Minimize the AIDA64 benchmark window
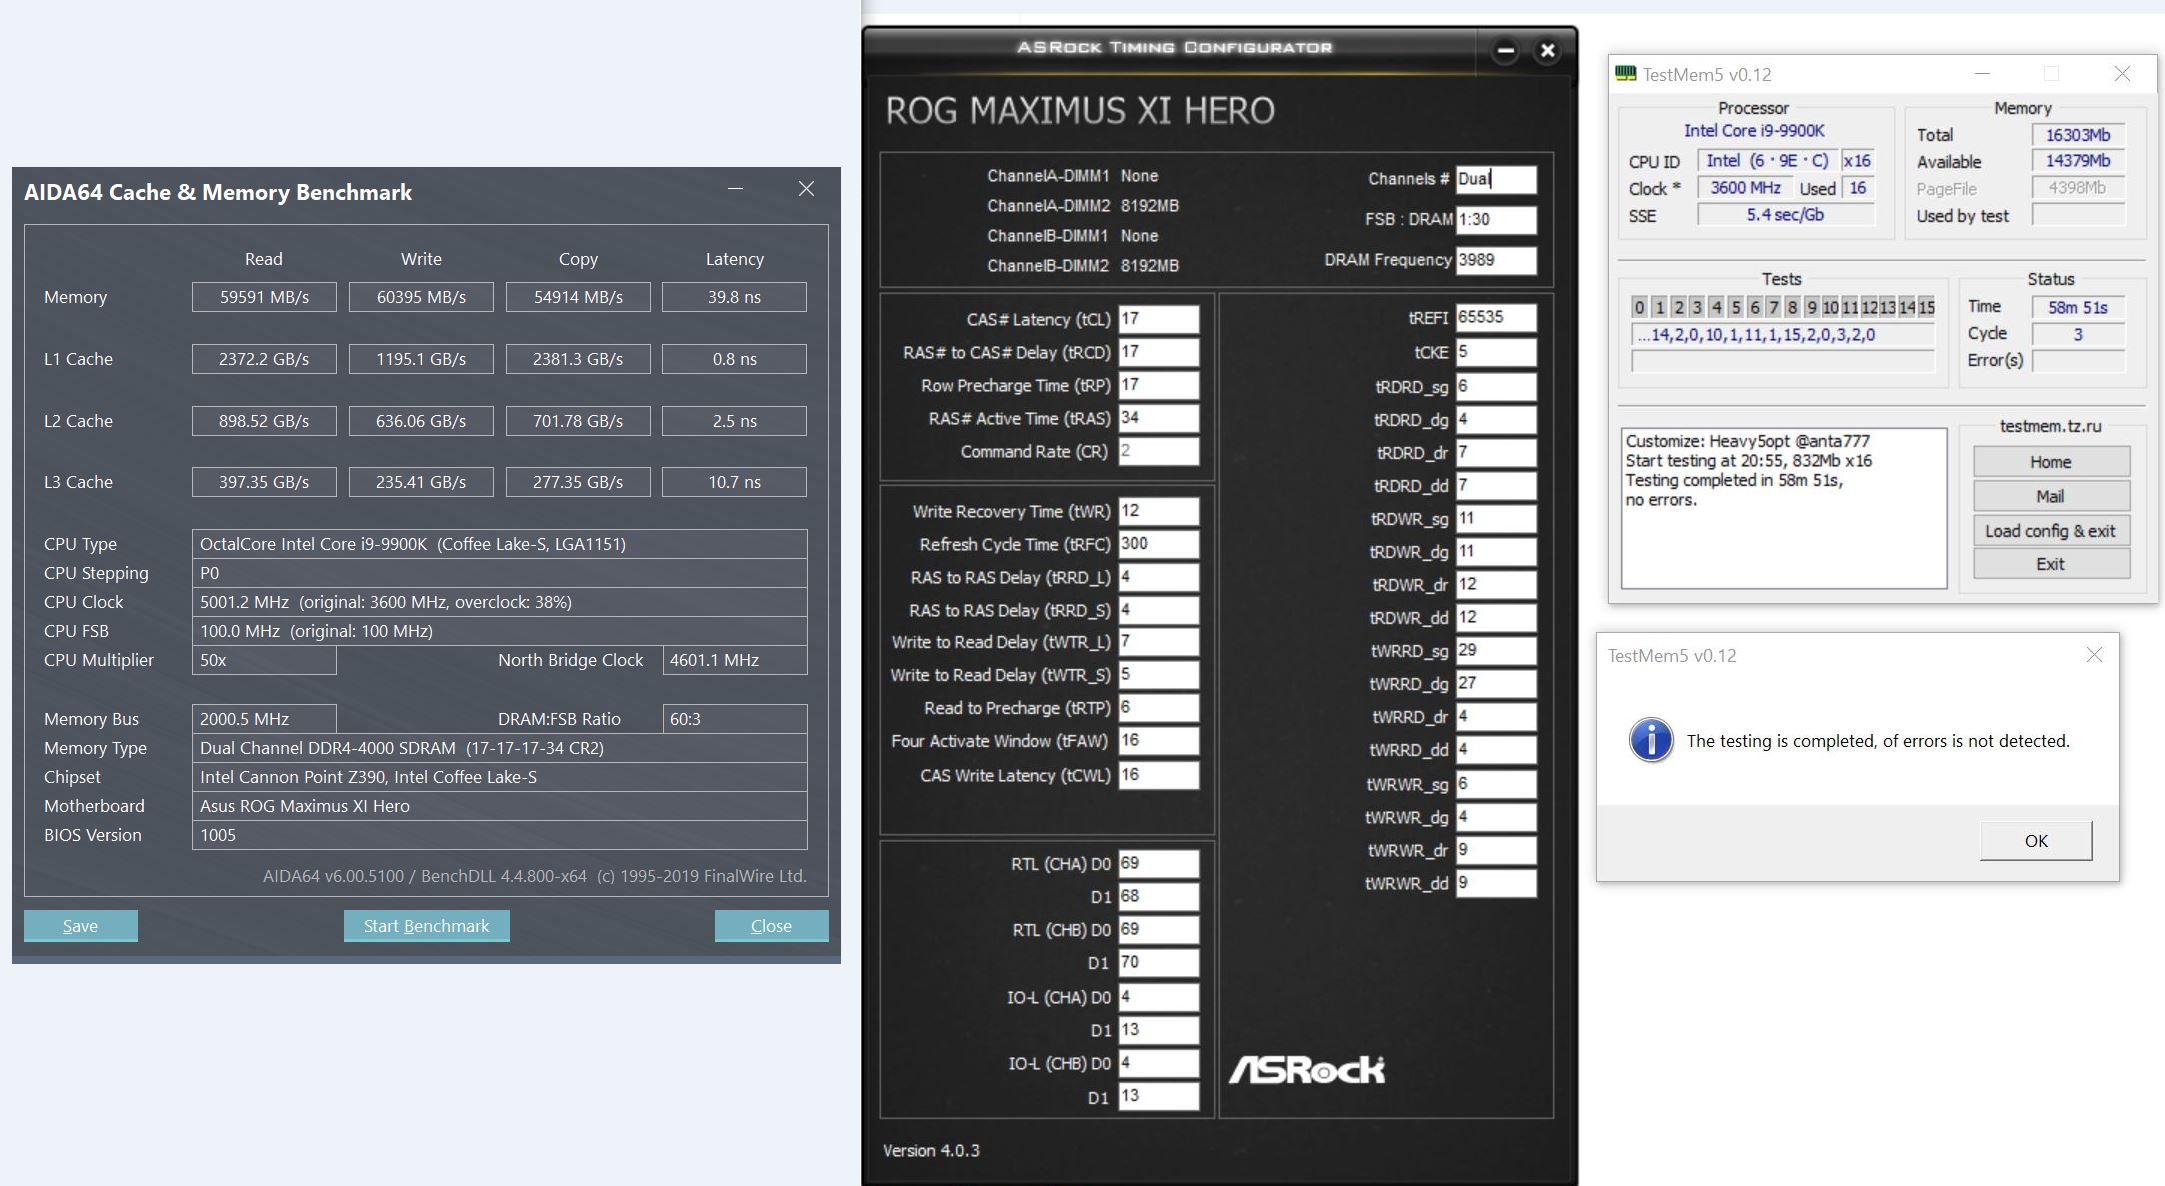The height and width of the screenshot is (1186, 2165). pyautogui.click(x=735, y=189)
